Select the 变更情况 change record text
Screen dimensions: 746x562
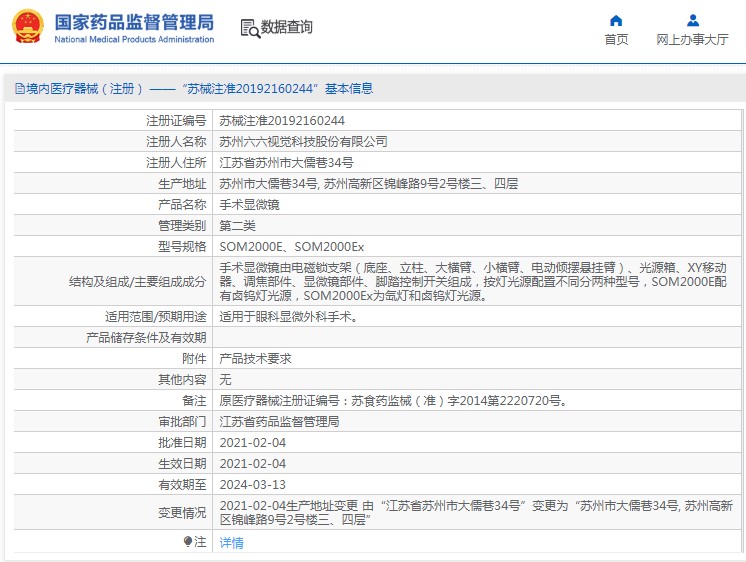coord(476,513)
